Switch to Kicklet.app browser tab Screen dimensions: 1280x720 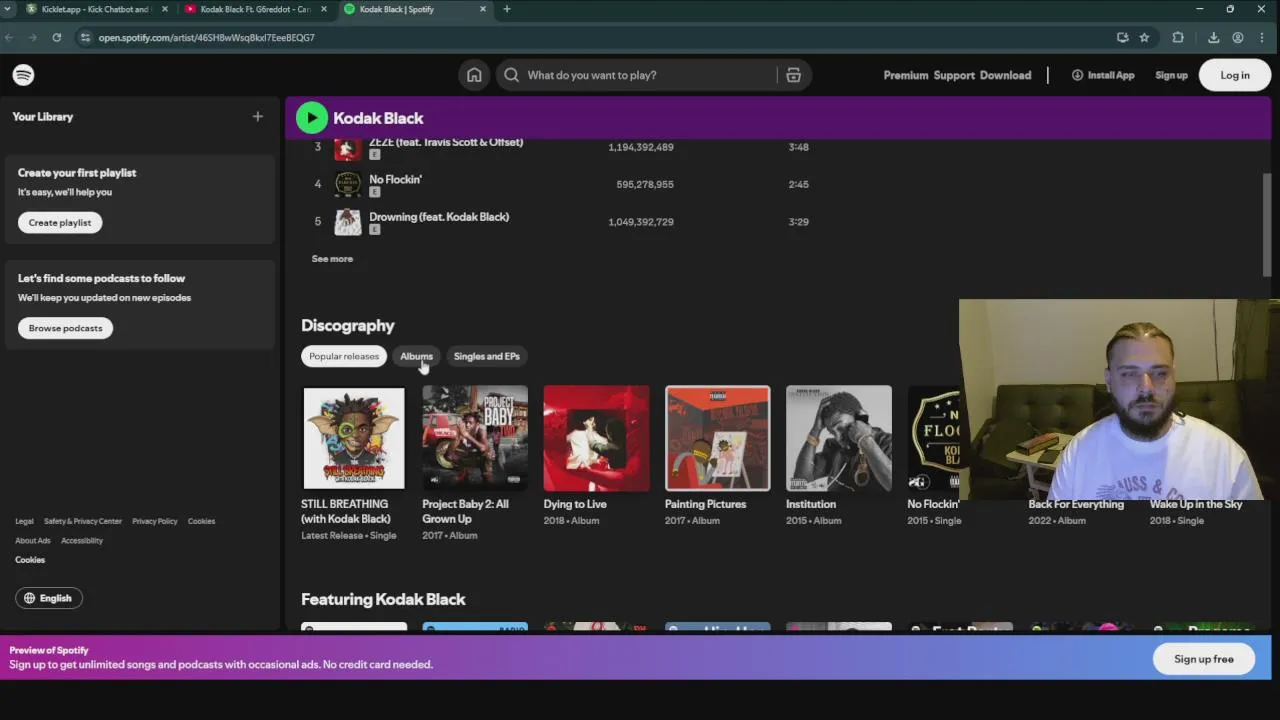[x=95, y=9]
